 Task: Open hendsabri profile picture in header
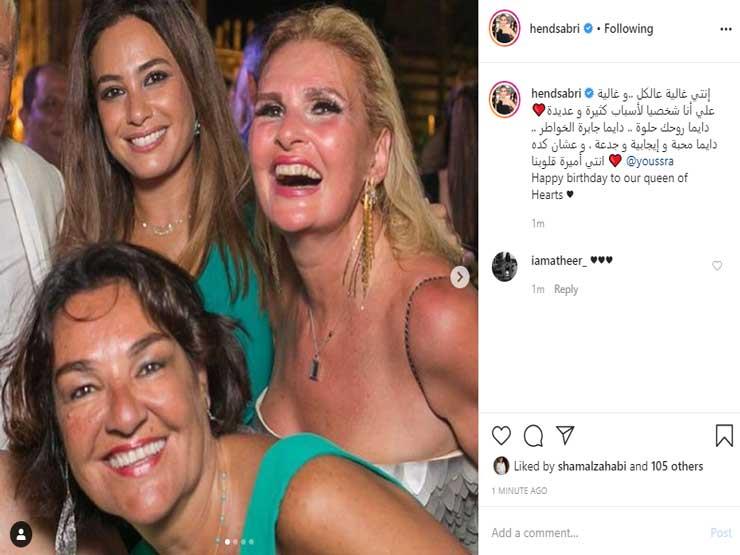pos(505,29)
